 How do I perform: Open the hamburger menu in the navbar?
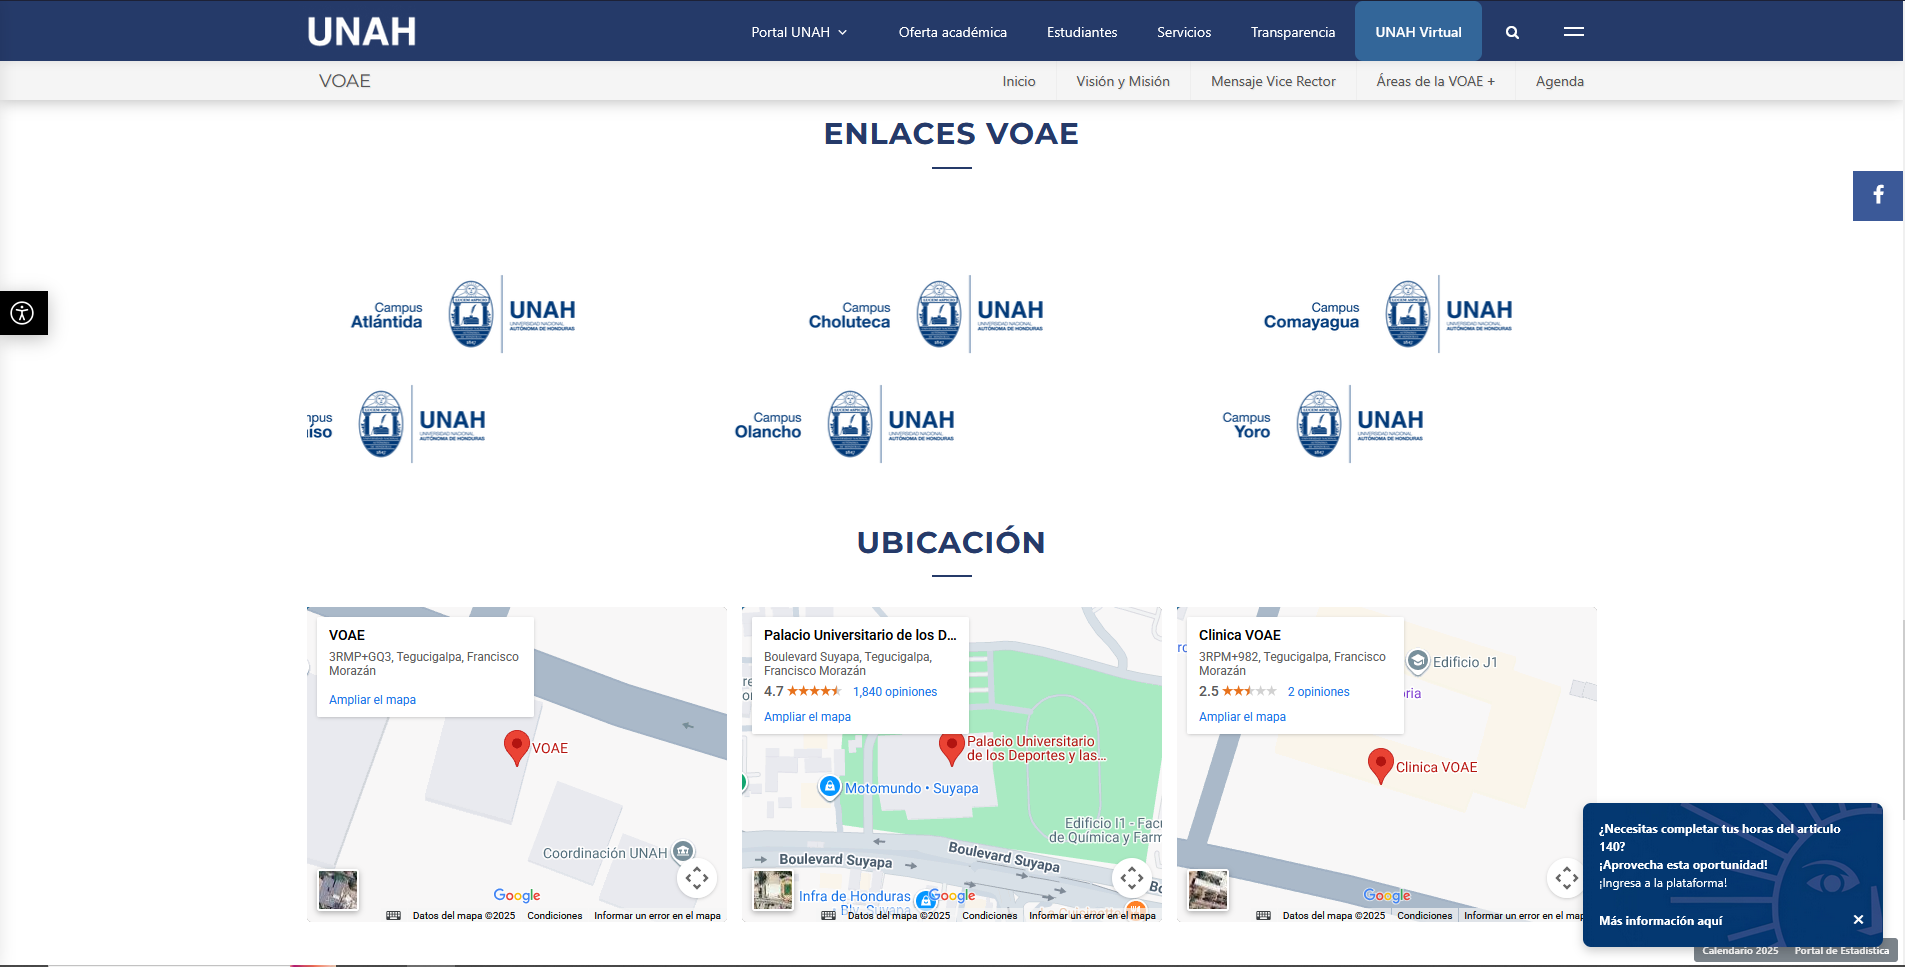pos(1573,32)
